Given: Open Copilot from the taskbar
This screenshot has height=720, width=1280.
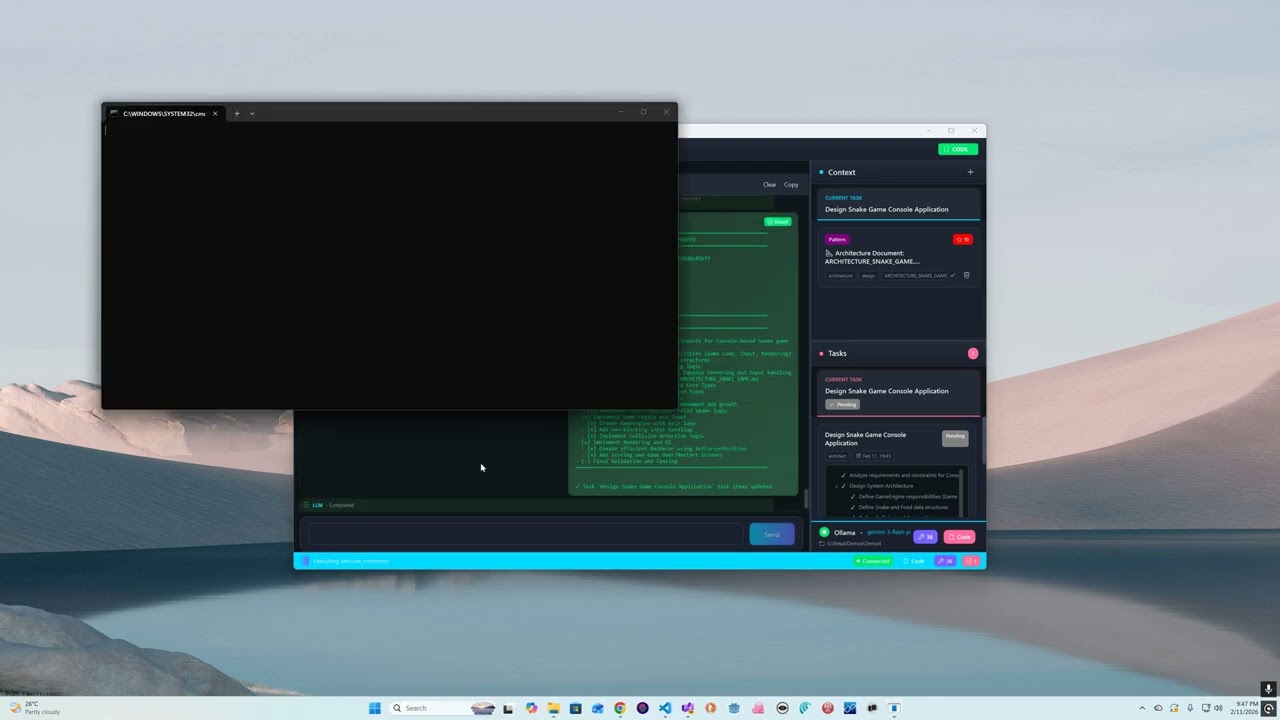Looking at the screenshot, I should coord(531,708).
